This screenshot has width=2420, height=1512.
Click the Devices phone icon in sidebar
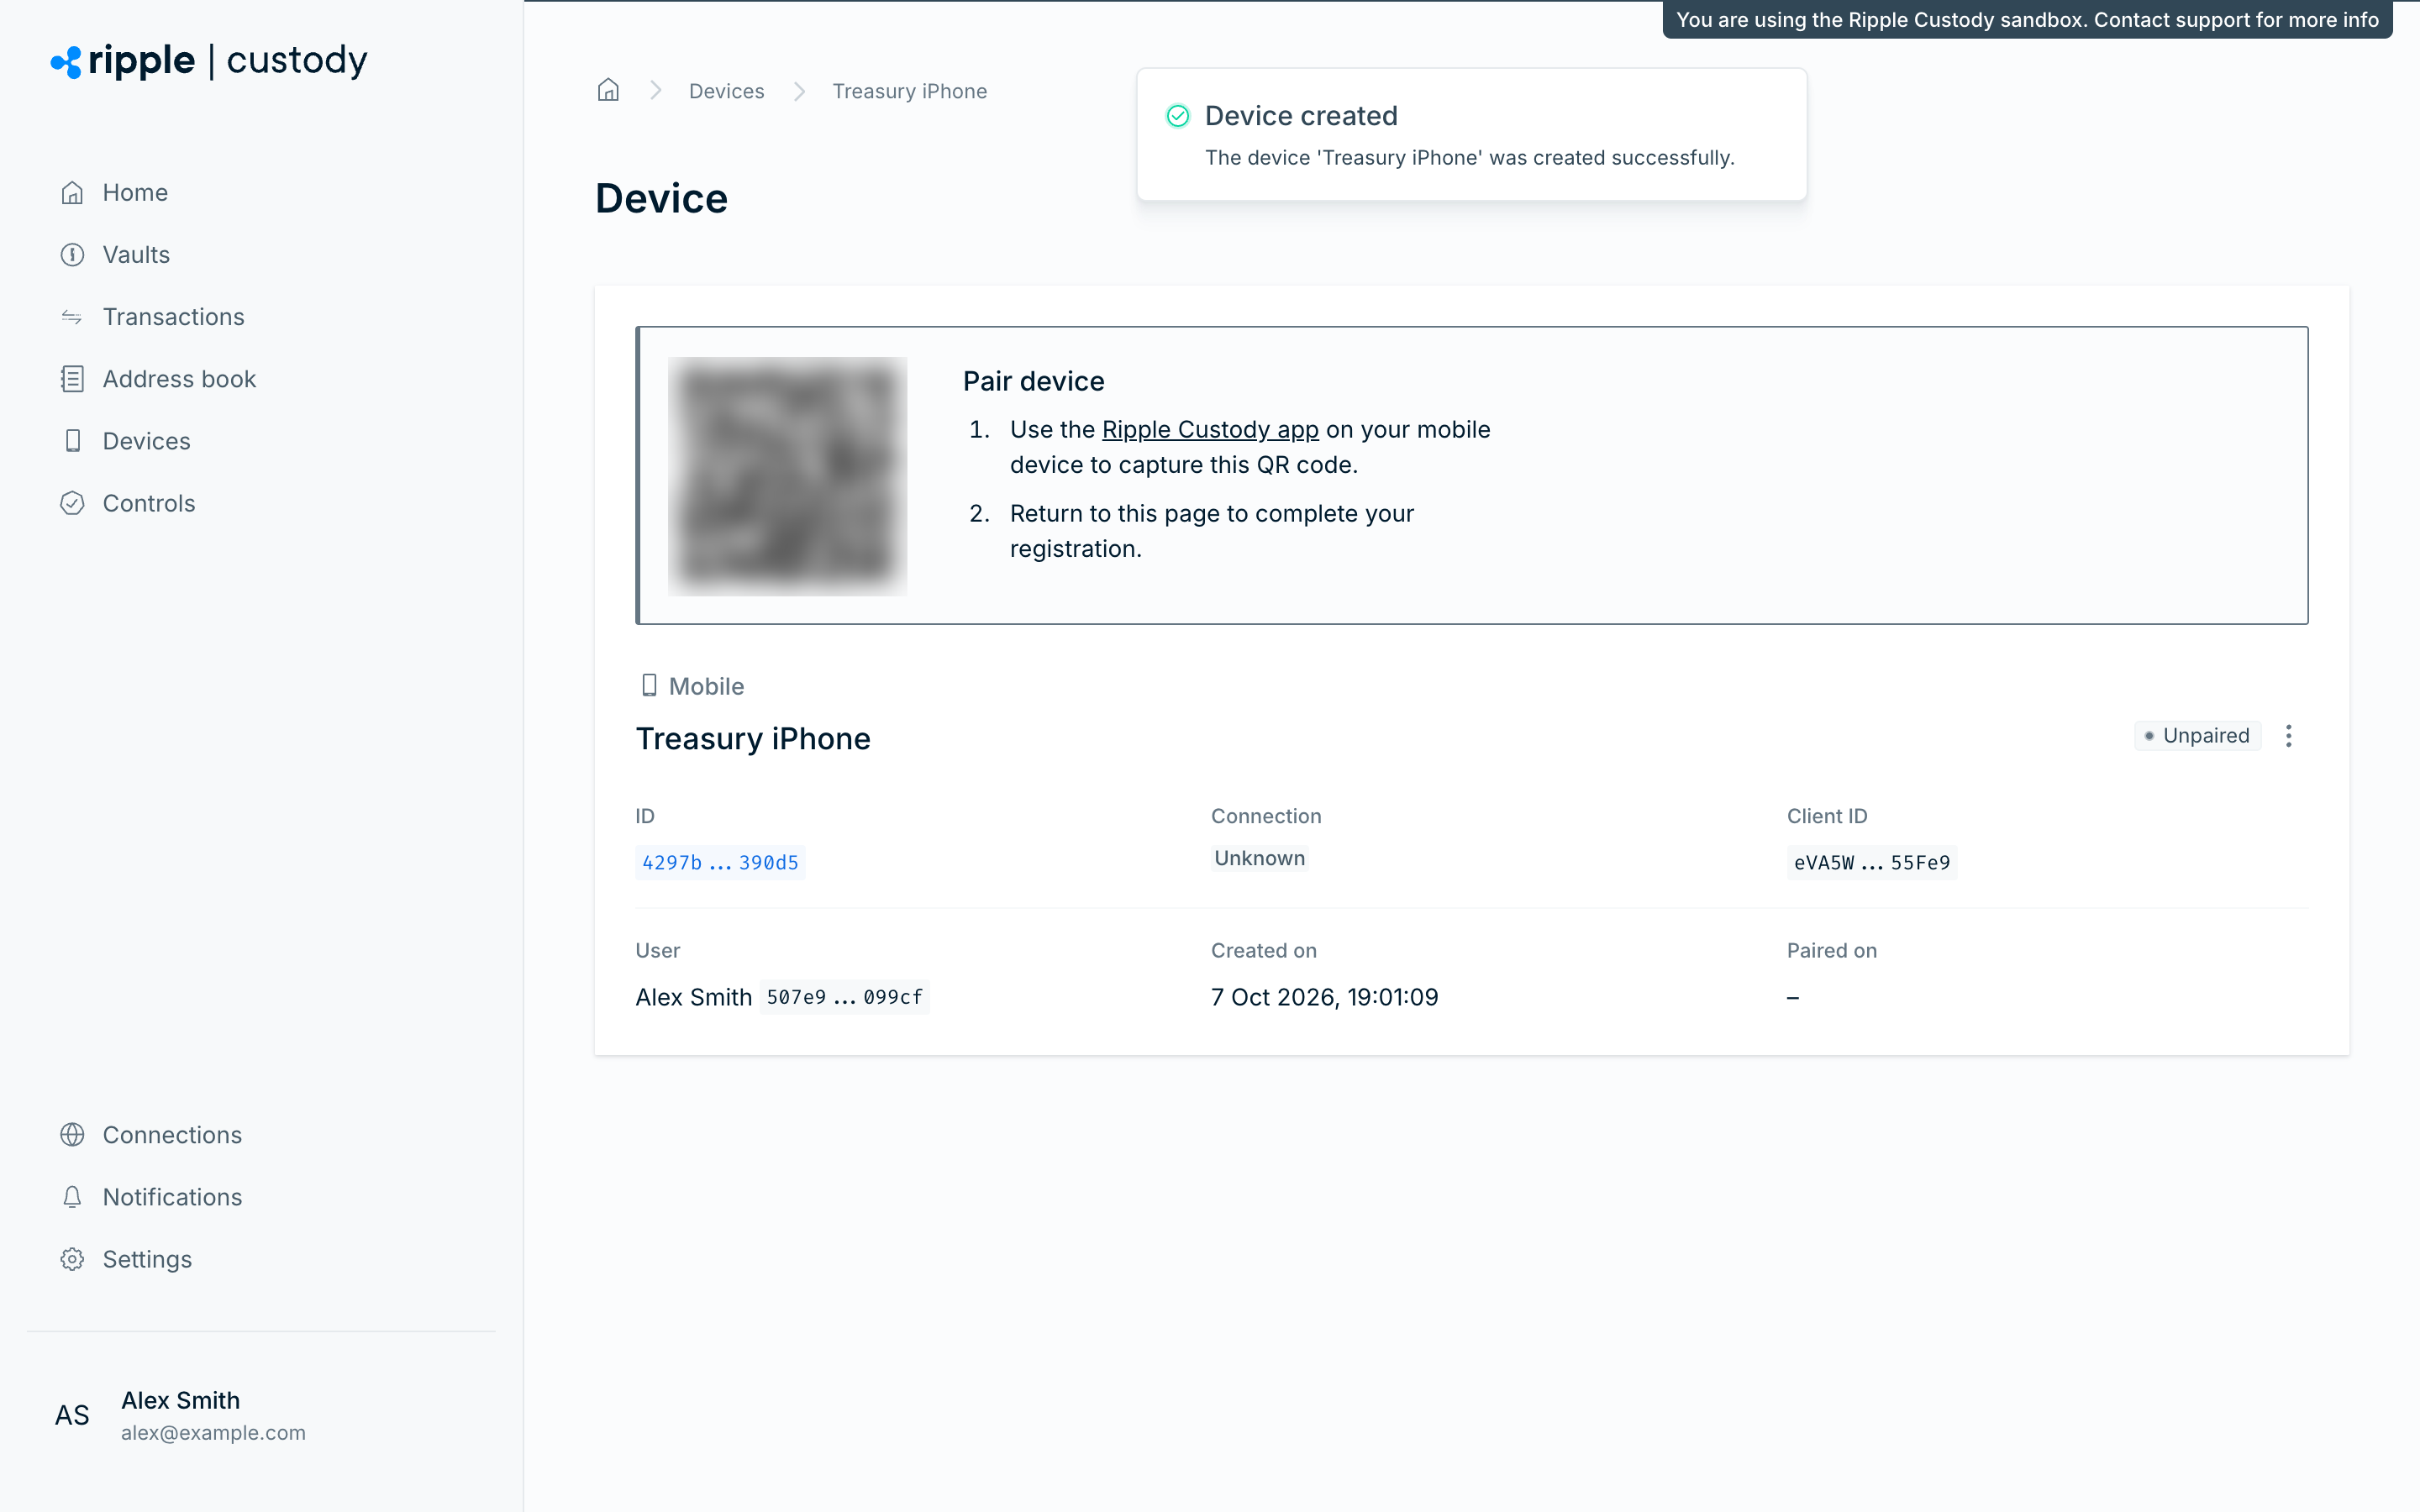point(72,441)
